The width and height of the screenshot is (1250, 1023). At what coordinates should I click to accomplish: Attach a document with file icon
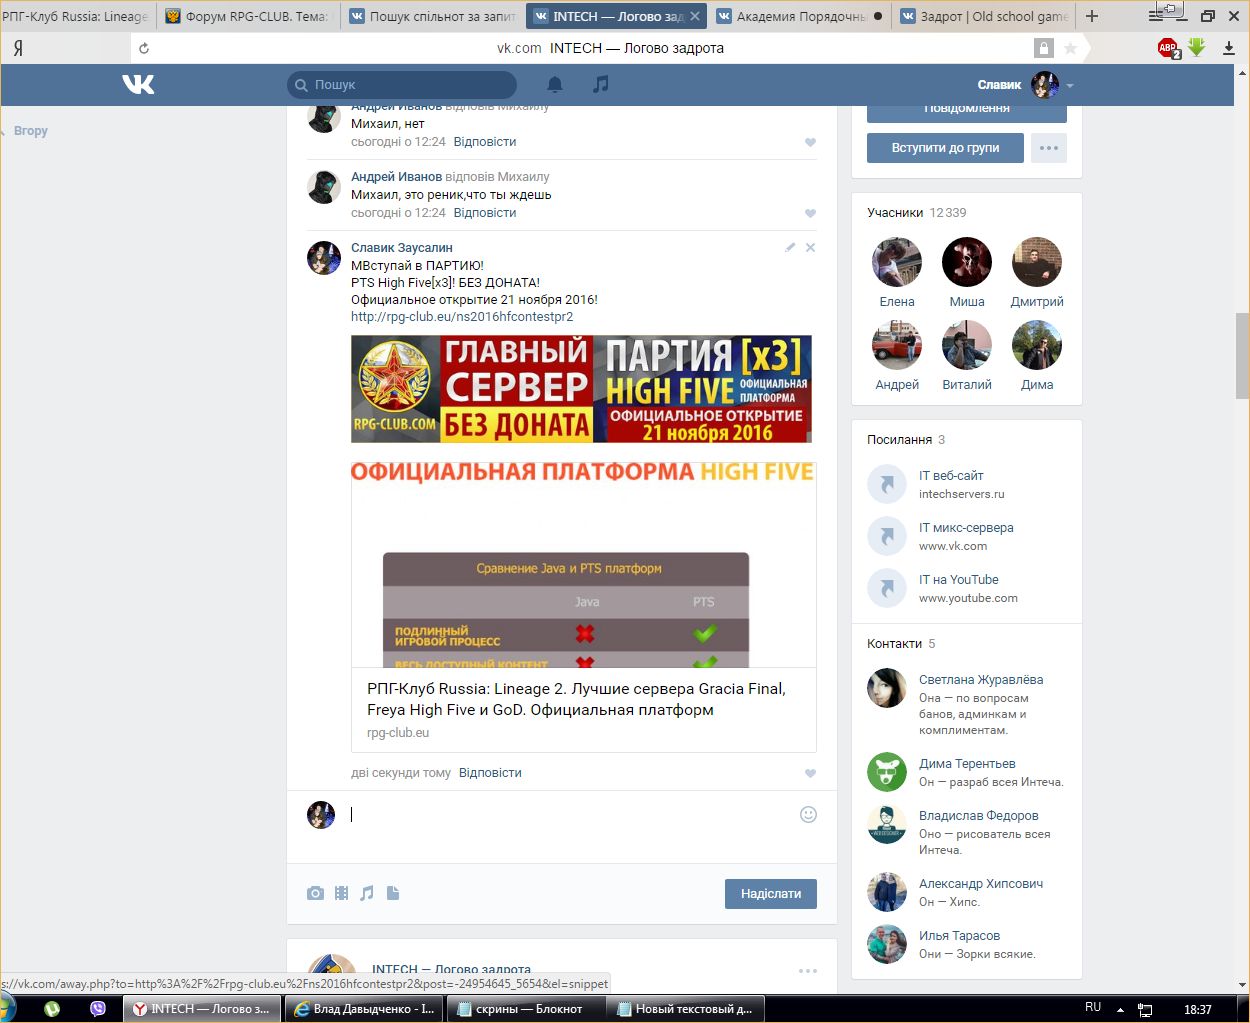[393, 893]
